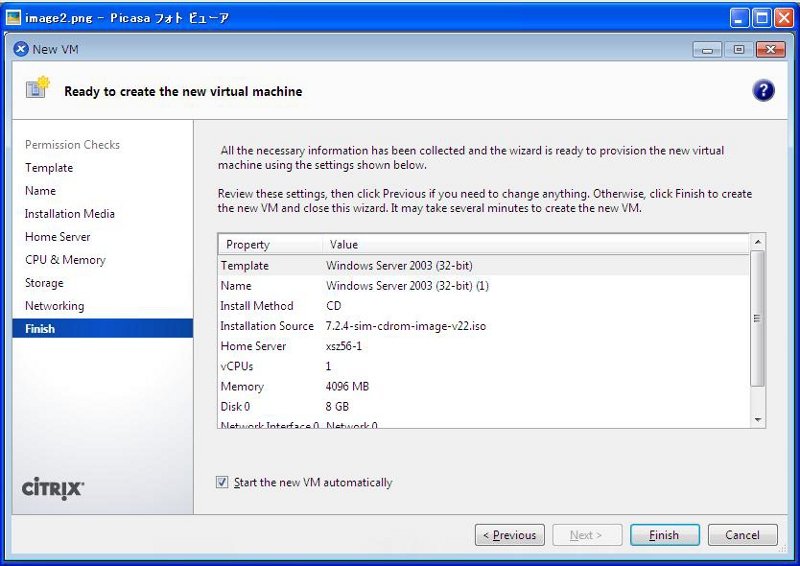Image resolution: width=800 pixels, height=566 pixels.
Task: Open the Template step in sidebar
Action: tap(49, 167)
